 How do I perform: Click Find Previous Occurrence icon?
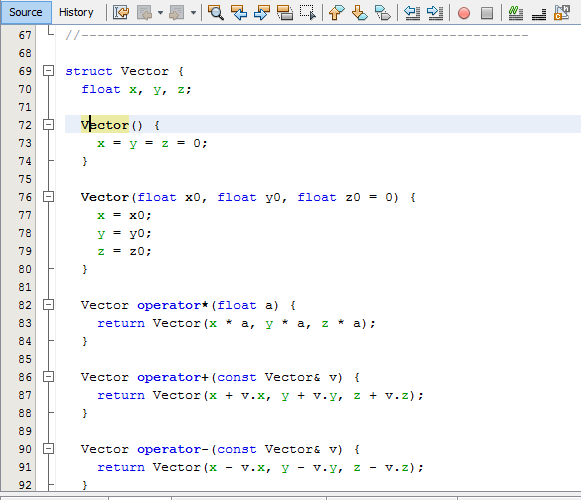pyautogui.click(x=239, y=13)
